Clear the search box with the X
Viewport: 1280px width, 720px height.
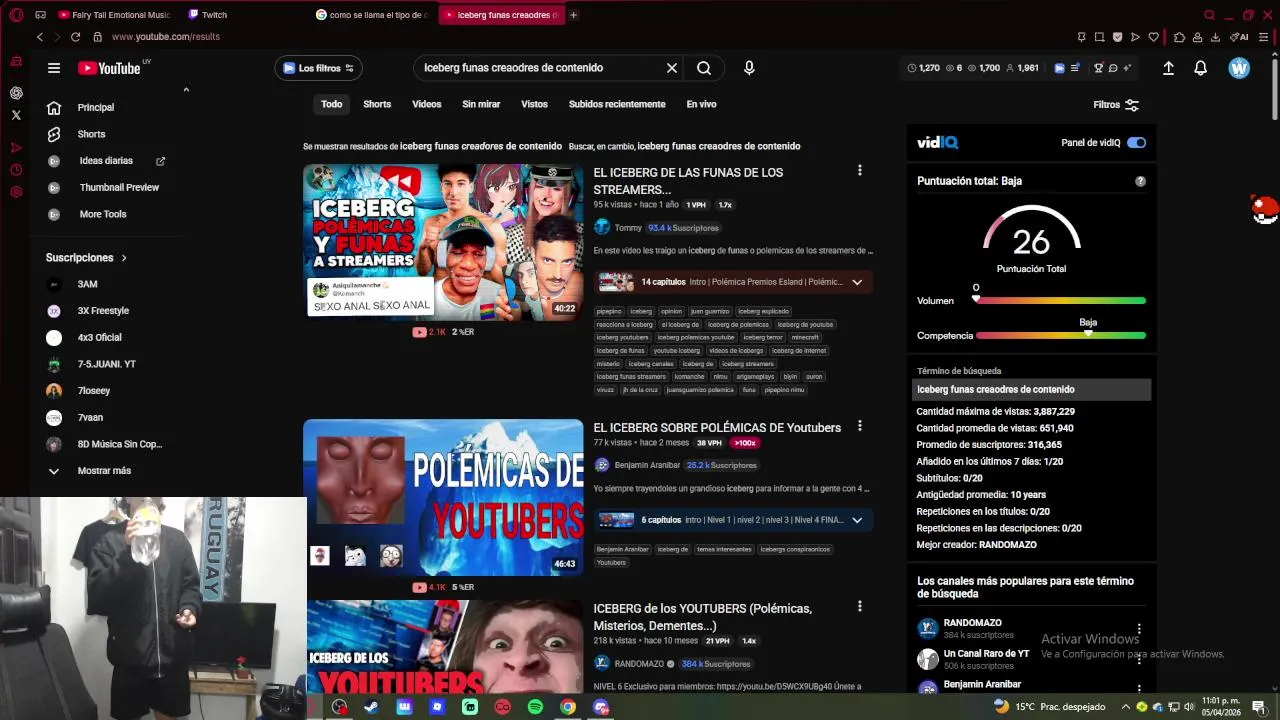point(672,68)
